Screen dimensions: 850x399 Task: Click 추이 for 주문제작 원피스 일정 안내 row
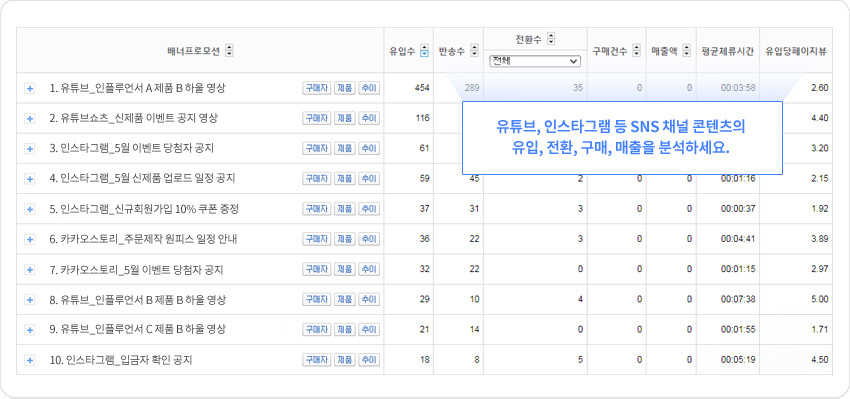[369, 239]
